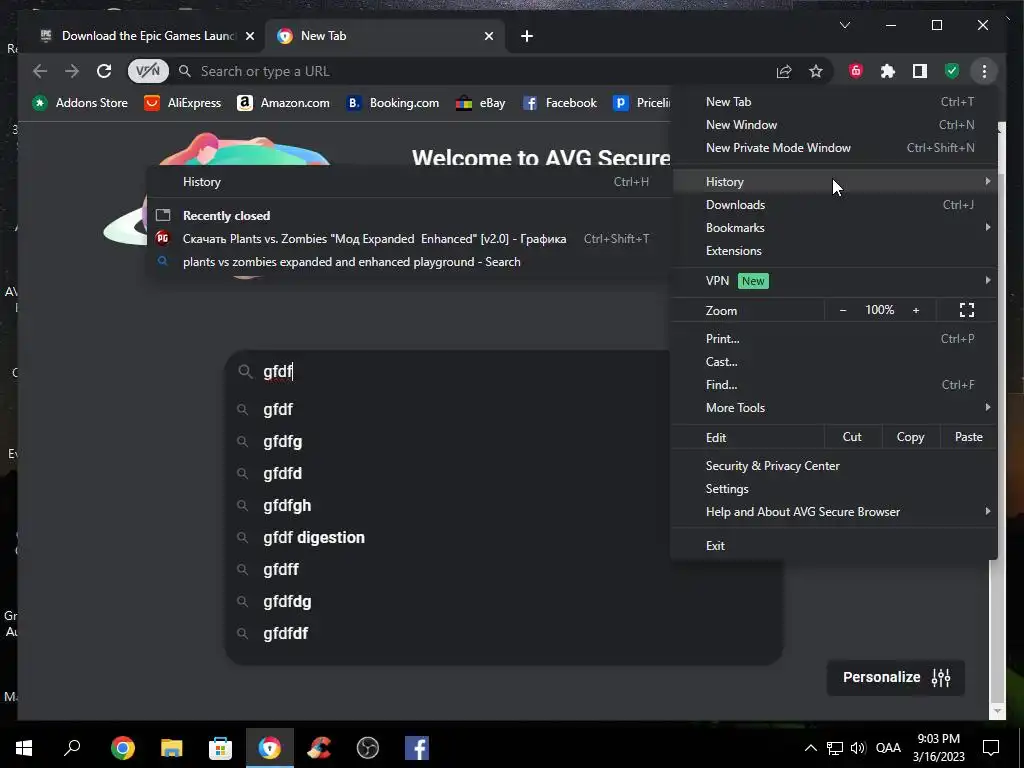This screenshot has width=1024, height=768.
Task: Open Windows Start menu
Action: coord(24,748)
